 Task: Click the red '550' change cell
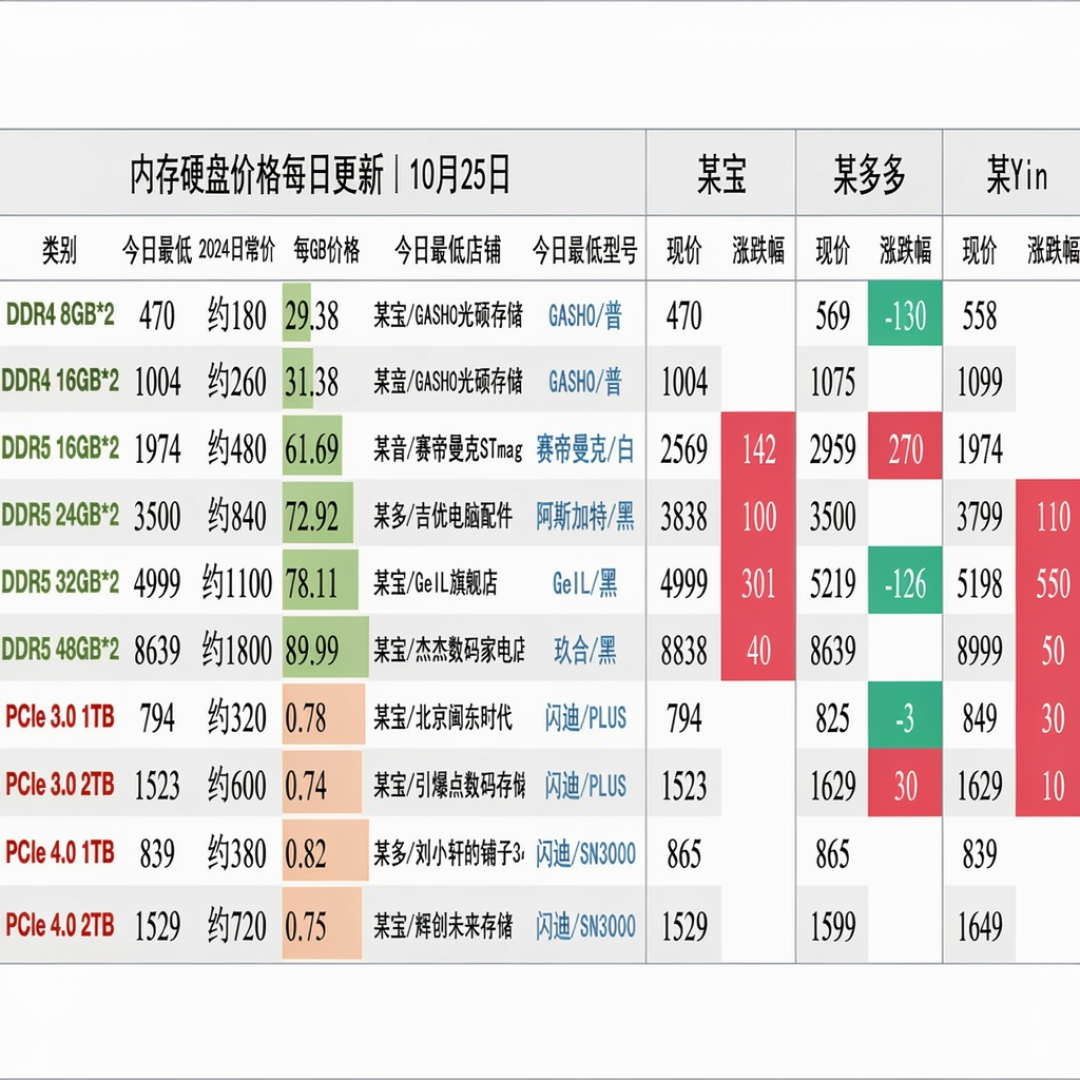[x=1048, y=583]
